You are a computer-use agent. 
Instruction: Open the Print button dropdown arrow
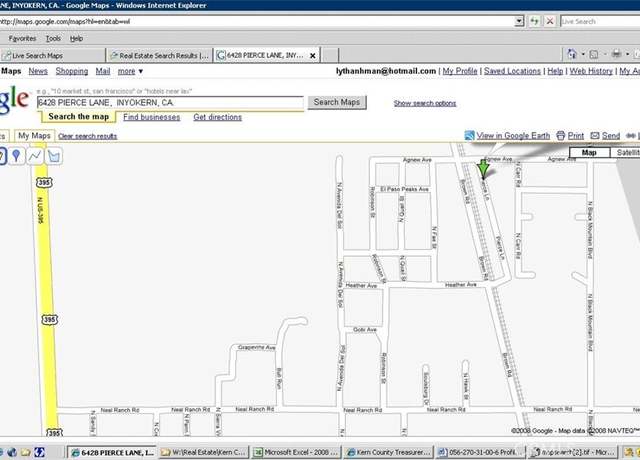click(x=627, y=54)
